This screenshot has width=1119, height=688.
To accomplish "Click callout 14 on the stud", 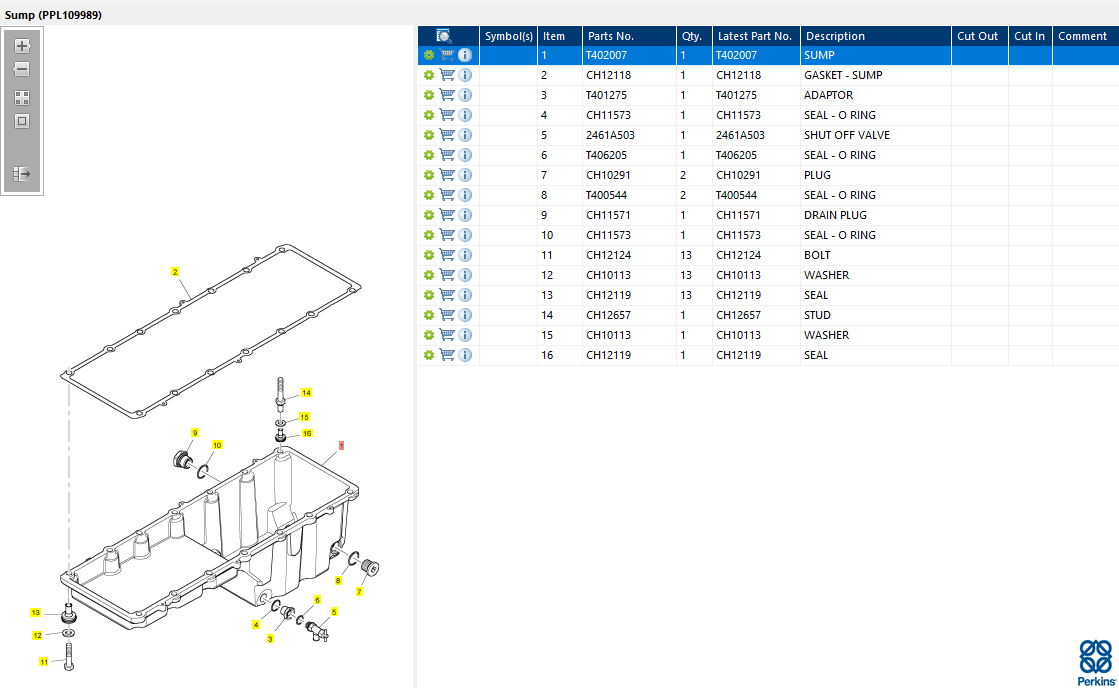I will point(306,393).
